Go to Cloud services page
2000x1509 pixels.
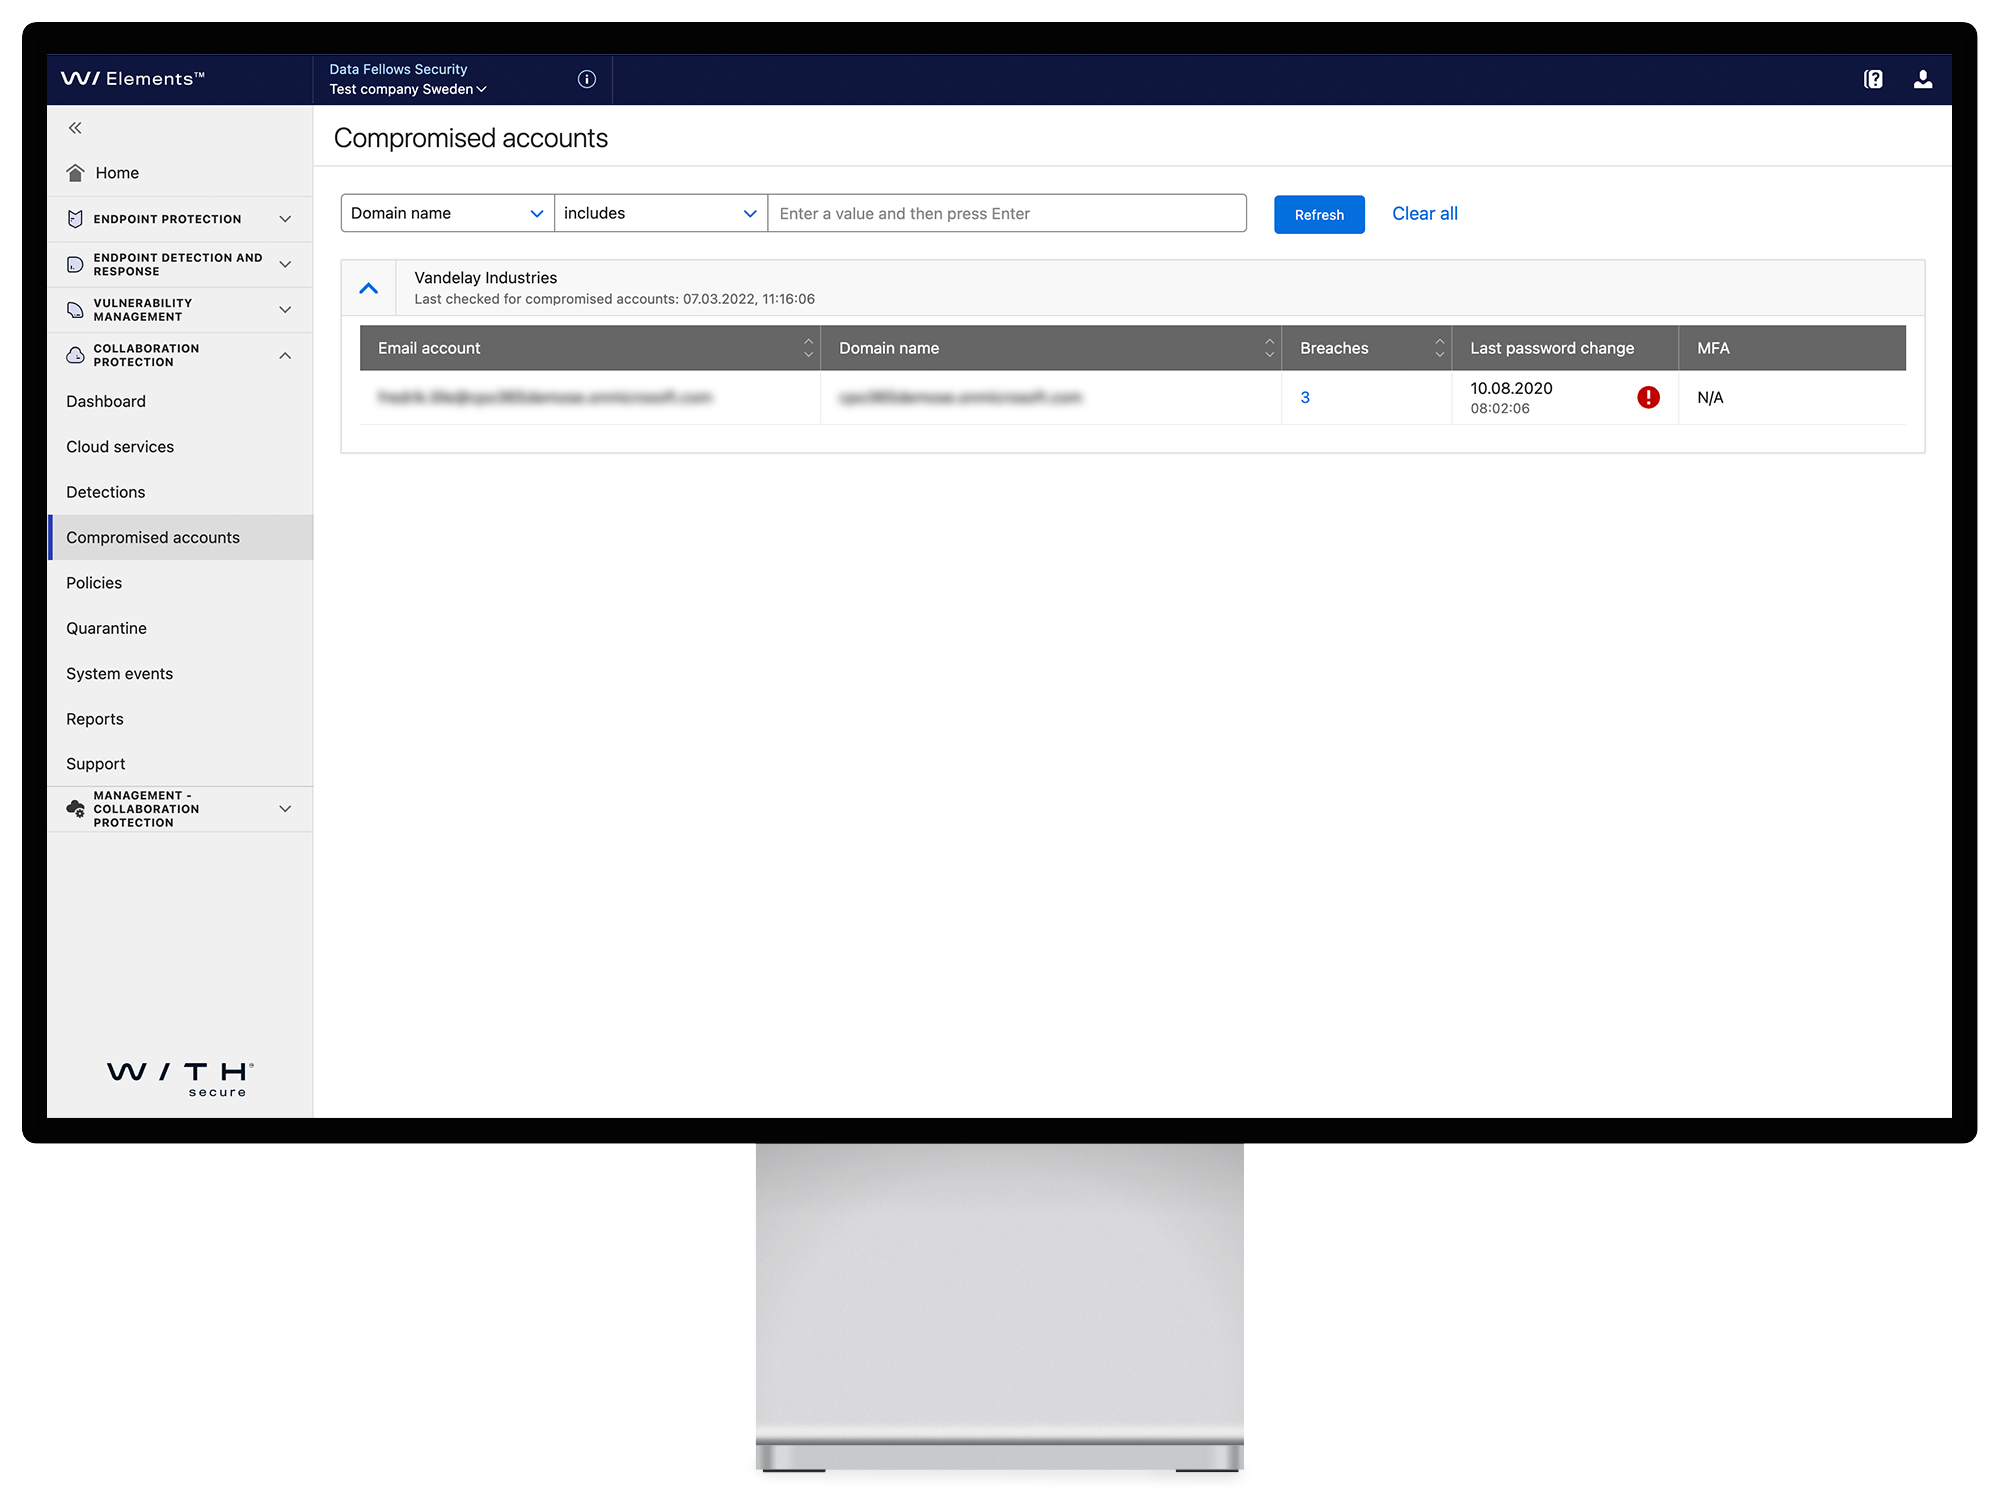point(120,447)
